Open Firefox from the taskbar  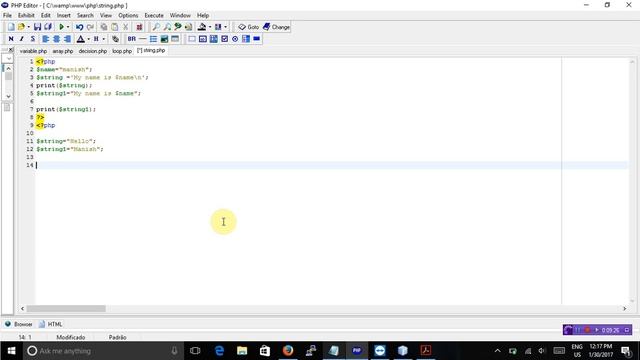click(288, 351)
